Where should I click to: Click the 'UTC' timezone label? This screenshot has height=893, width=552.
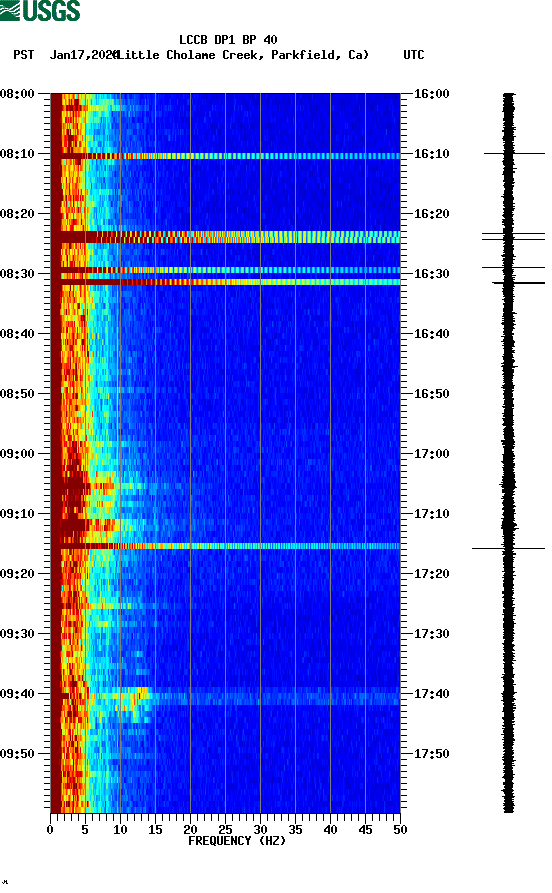click(414, 55)
